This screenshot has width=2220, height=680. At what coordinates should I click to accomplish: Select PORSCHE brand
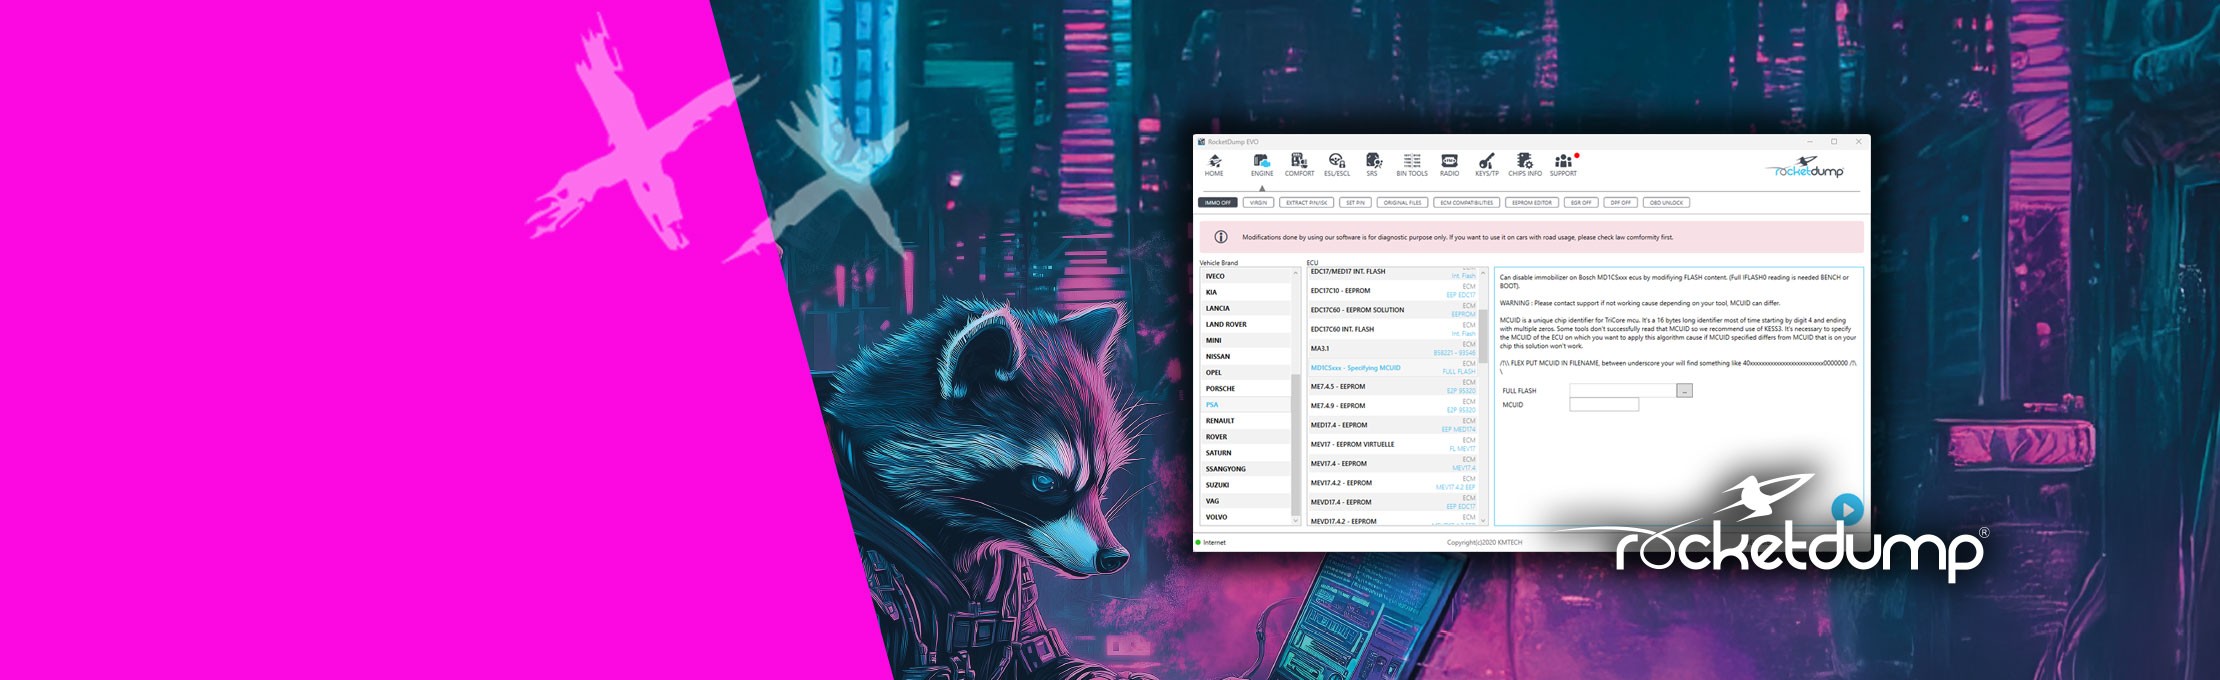coord(1246,388)
